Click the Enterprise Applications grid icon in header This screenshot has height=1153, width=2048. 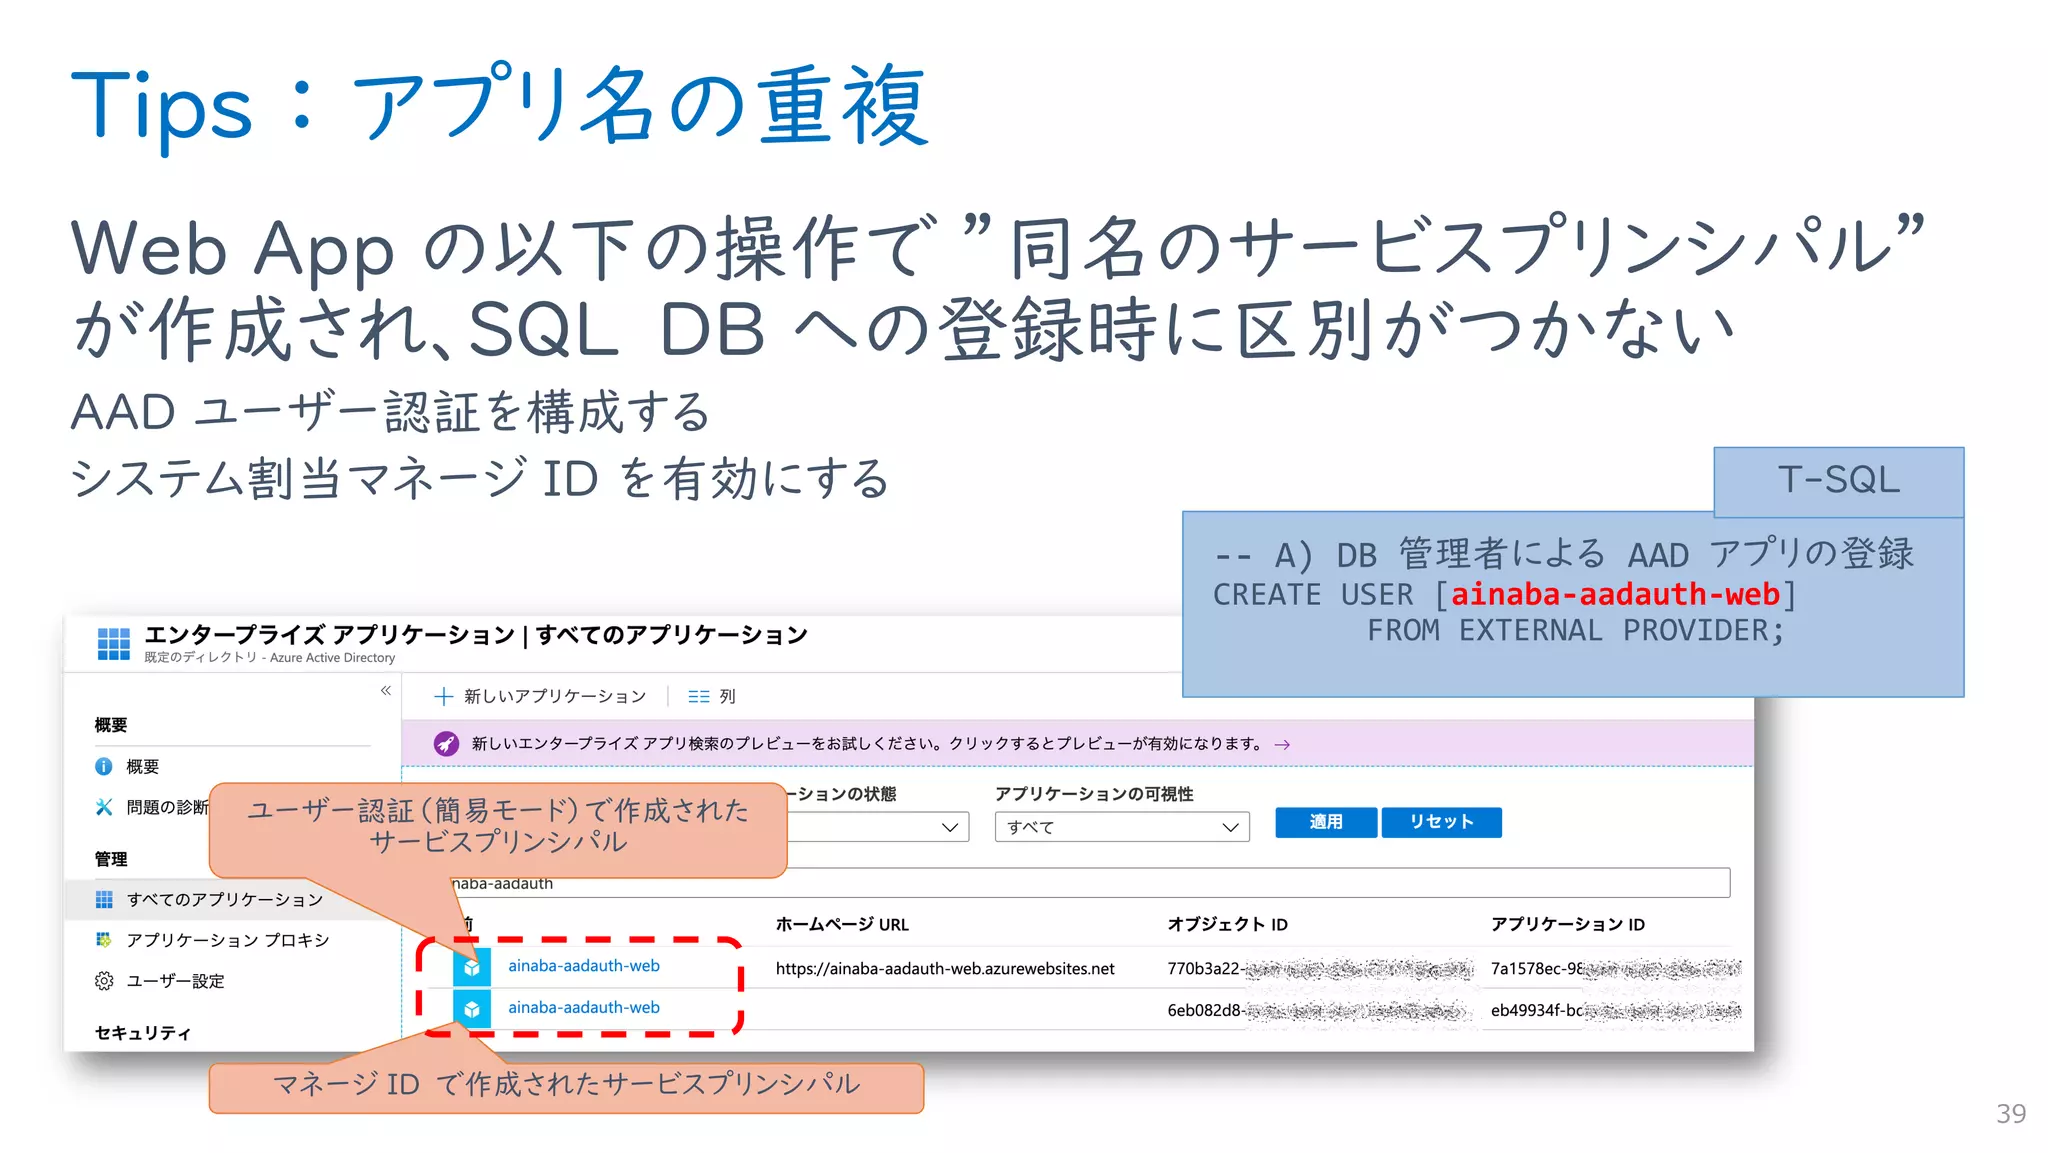113,644
